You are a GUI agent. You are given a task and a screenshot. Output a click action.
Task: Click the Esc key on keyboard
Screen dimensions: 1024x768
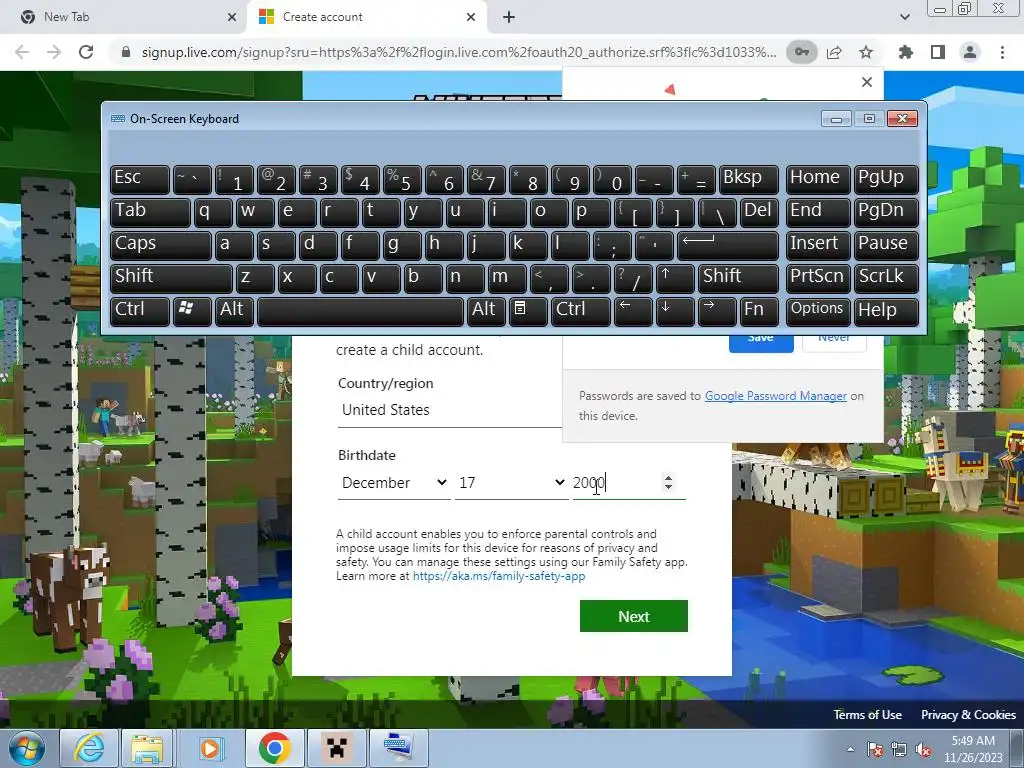click(x=140, y=179)
